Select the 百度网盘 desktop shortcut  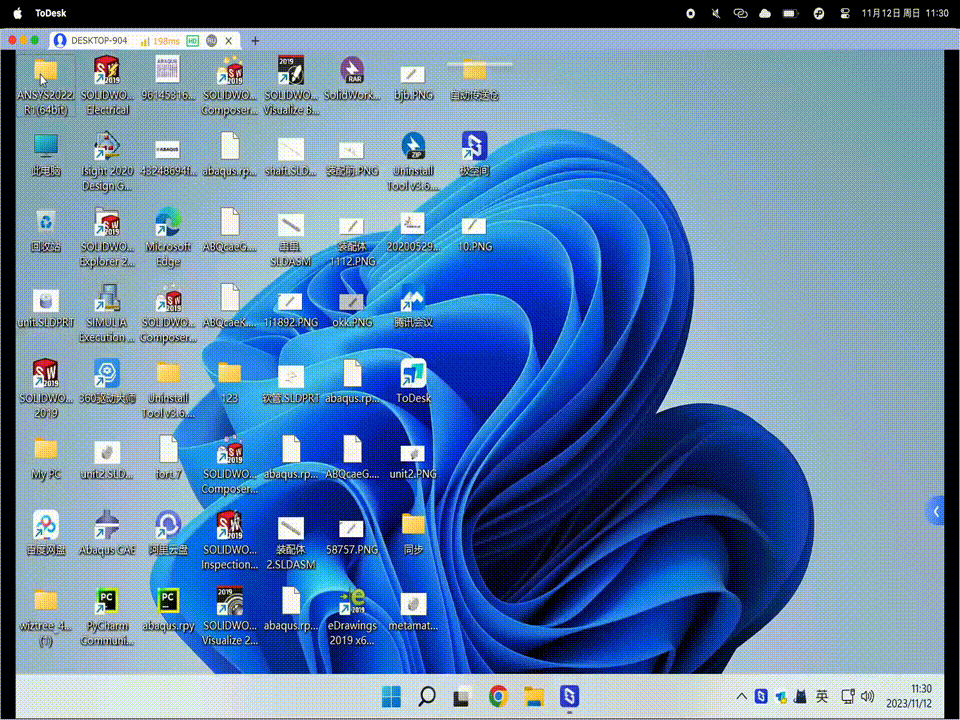coord(46,533)
